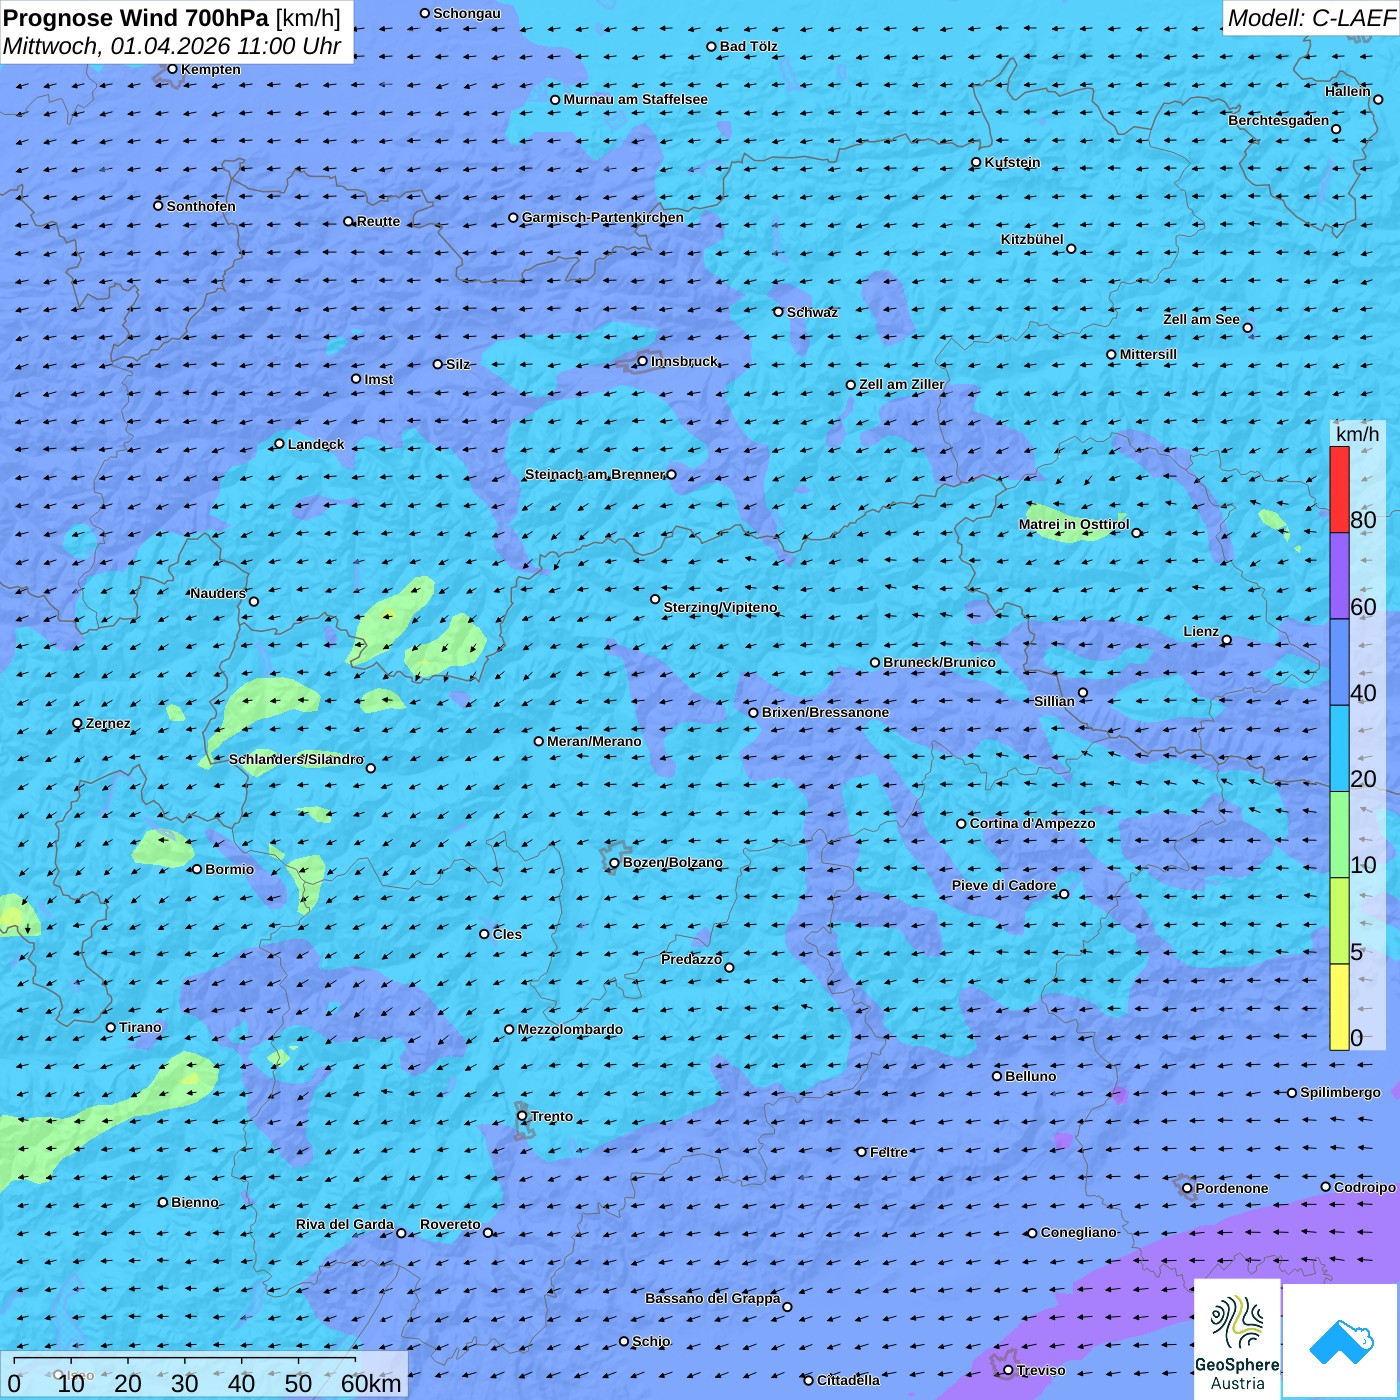Click the Reutte city label
The width and height of the screenshot is (1400, 1400).
point(378,221)
